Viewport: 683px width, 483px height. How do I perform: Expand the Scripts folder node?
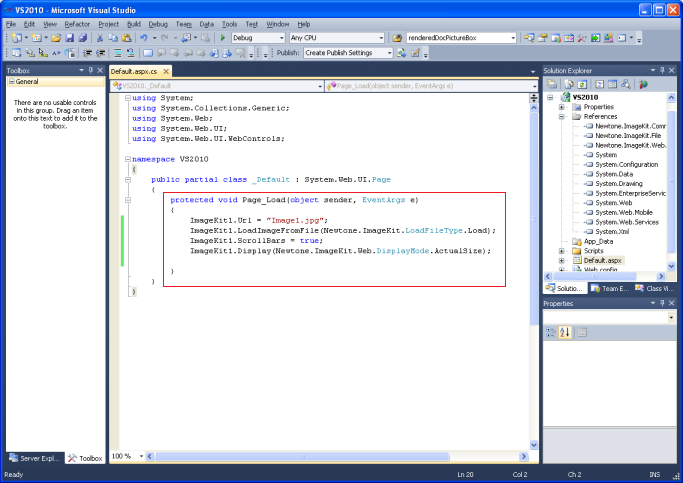(x=562, y=251)
